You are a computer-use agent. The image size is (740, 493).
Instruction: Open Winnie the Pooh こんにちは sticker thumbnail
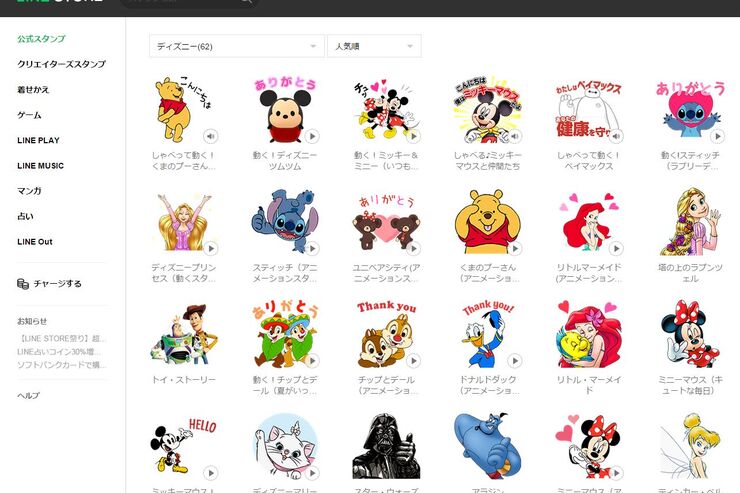(x=183, y=109)
